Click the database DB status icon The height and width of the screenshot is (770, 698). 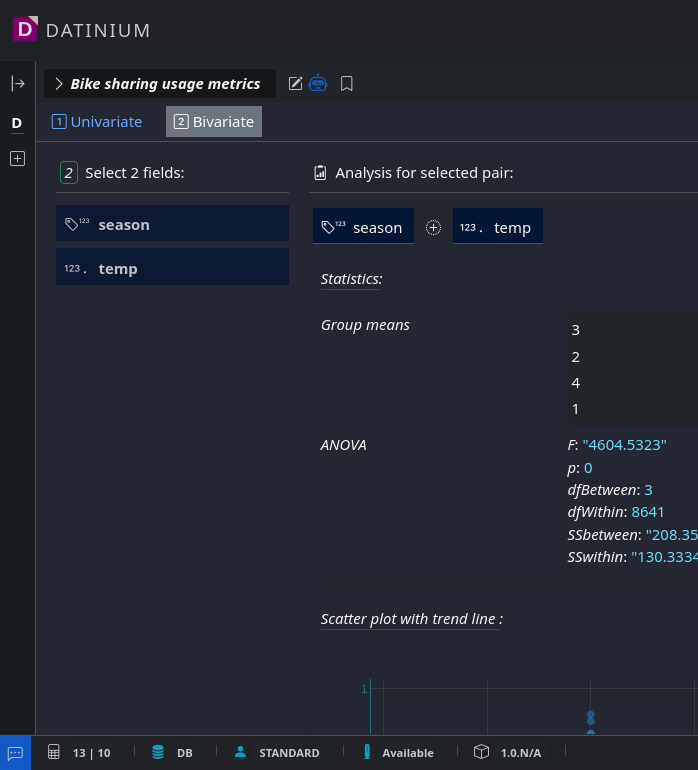tap(158, 753)
